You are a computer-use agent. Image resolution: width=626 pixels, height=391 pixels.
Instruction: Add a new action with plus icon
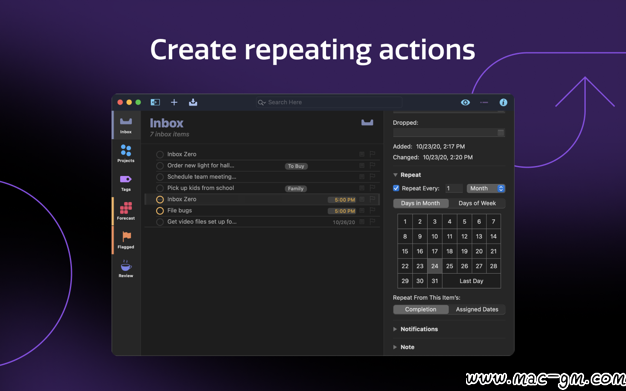pos(174,102)
